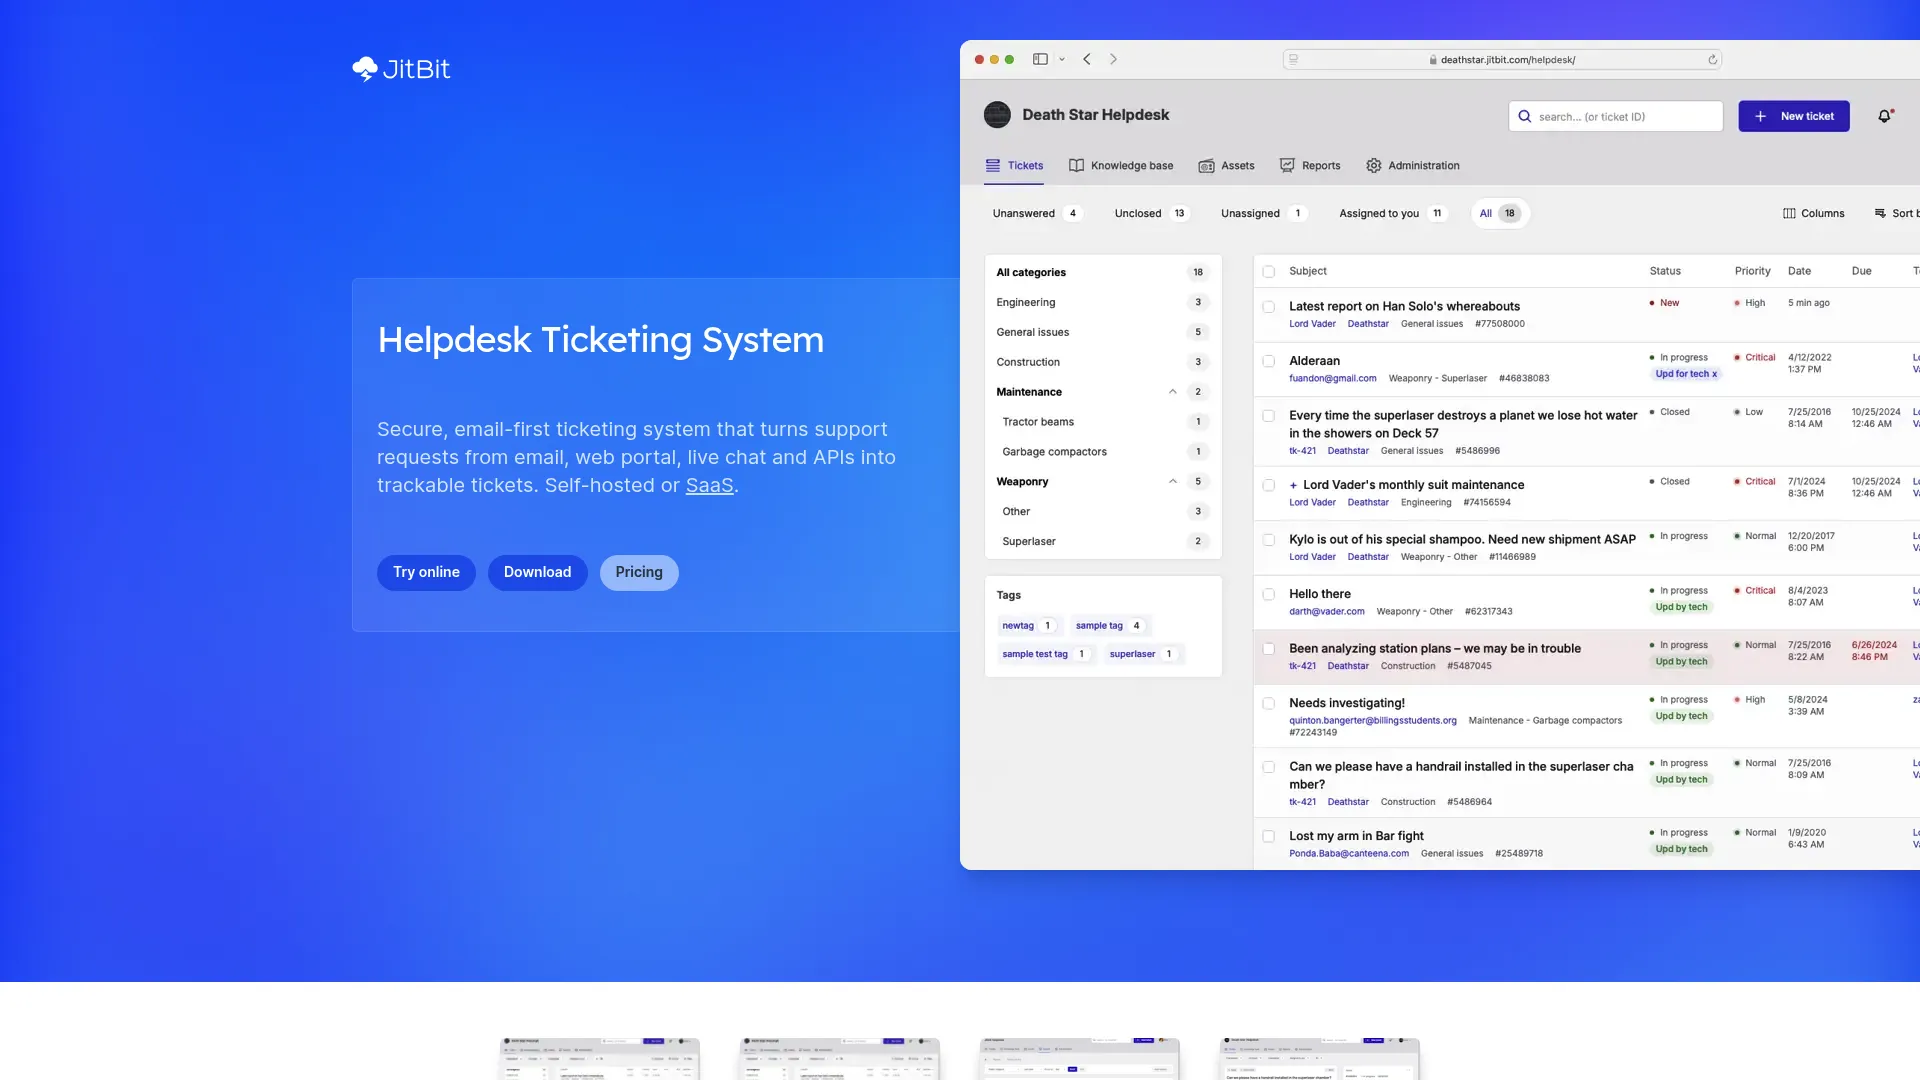The height and width of the screenshot is (1080, 1920).
Task: Go back with the browser back arrow
Action: tap(1087, 59)
